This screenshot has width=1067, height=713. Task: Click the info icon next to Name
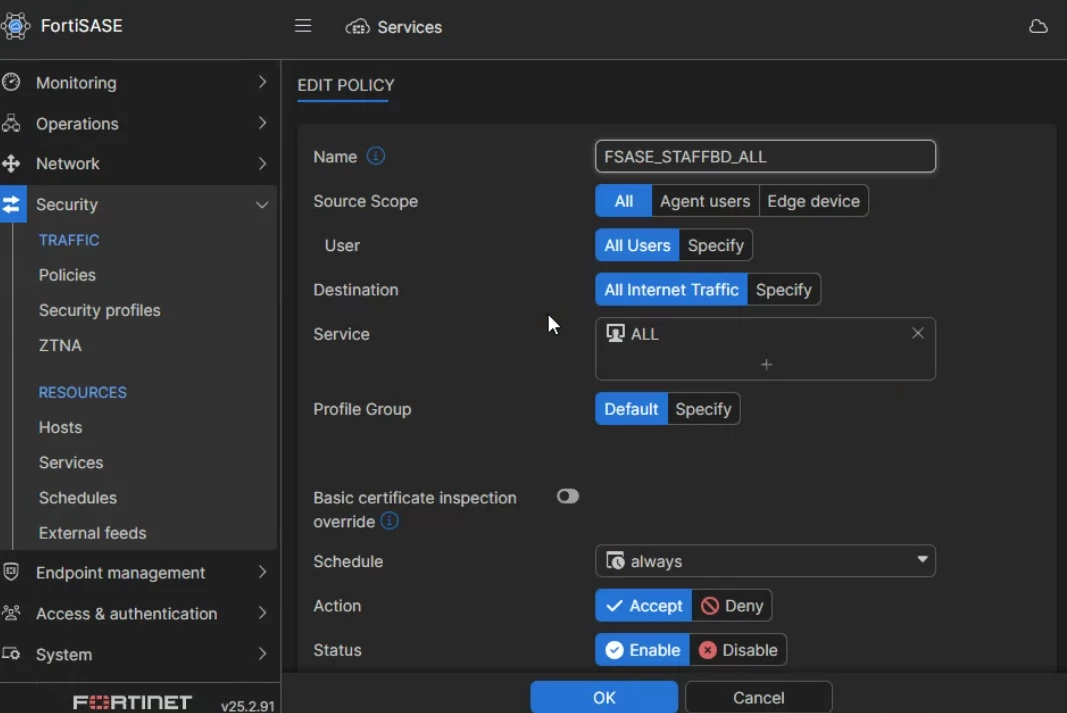[376, 156]
